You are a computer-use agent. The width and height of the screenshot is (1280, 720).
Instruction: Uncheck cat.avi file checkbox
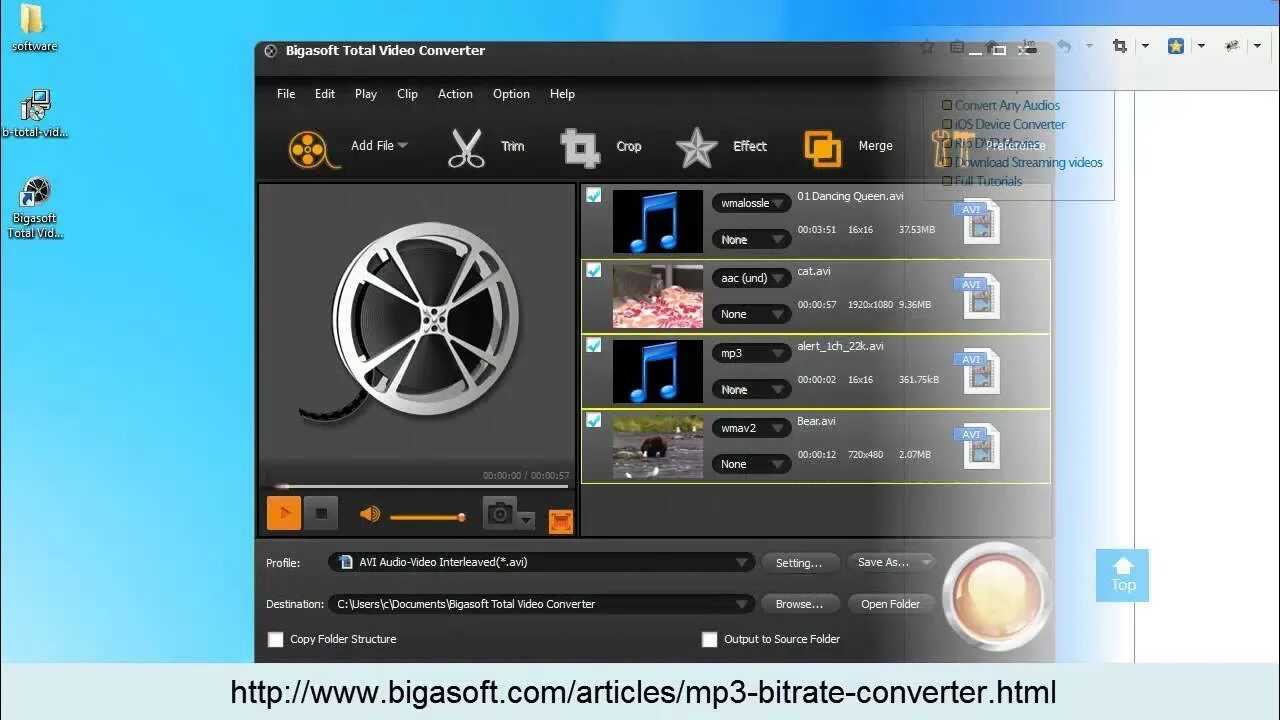(x=594, y=271)
